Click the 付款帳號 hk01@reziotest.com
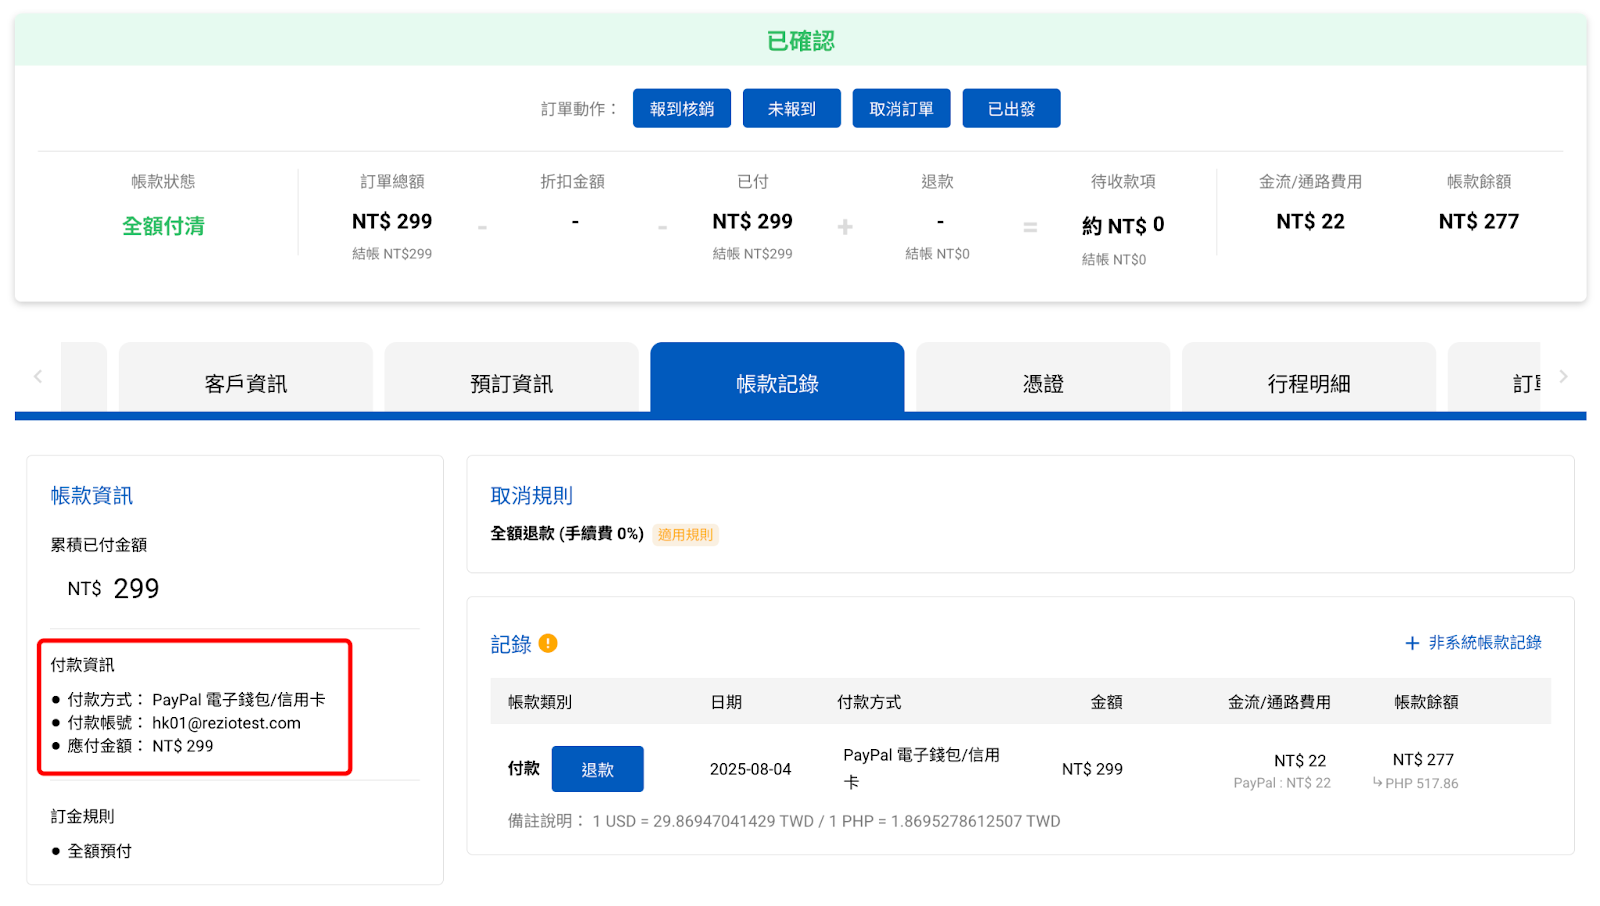The height and width of the screenshot is (906, 1600). 184,723
